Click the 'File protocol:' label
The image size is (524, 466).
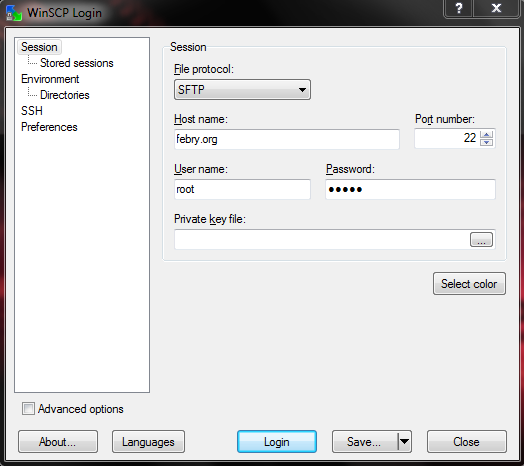click(x=204, y=69)
